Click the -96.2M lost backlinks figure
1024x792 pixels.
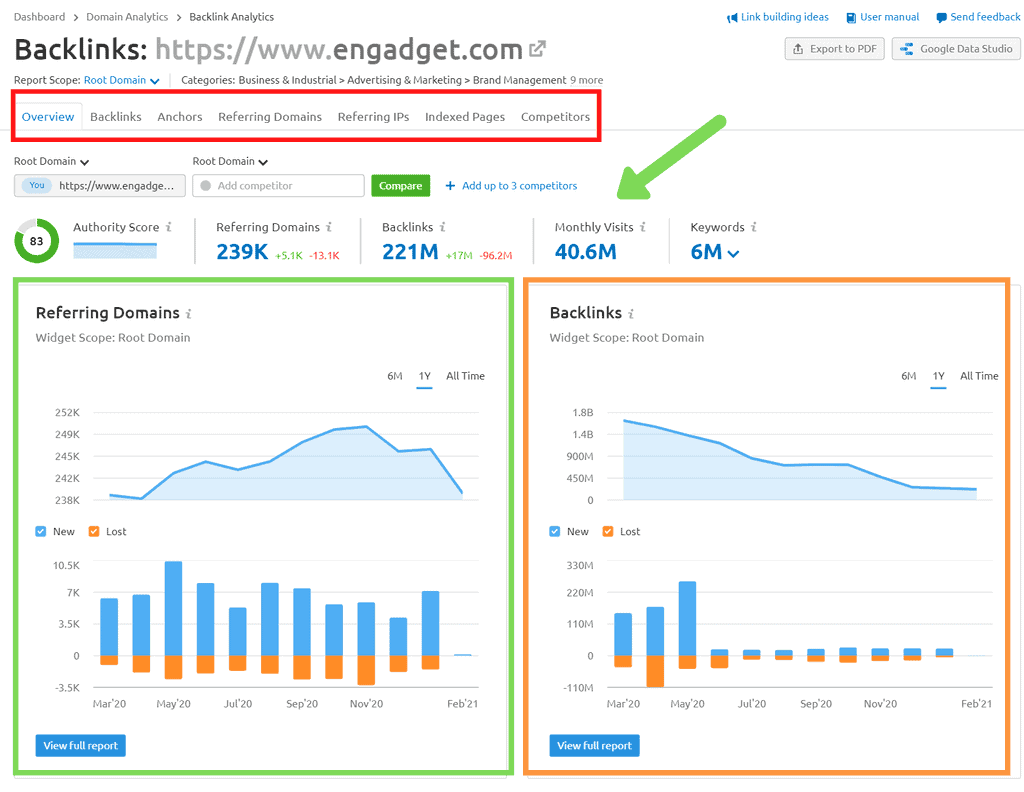tap(496, 256)
